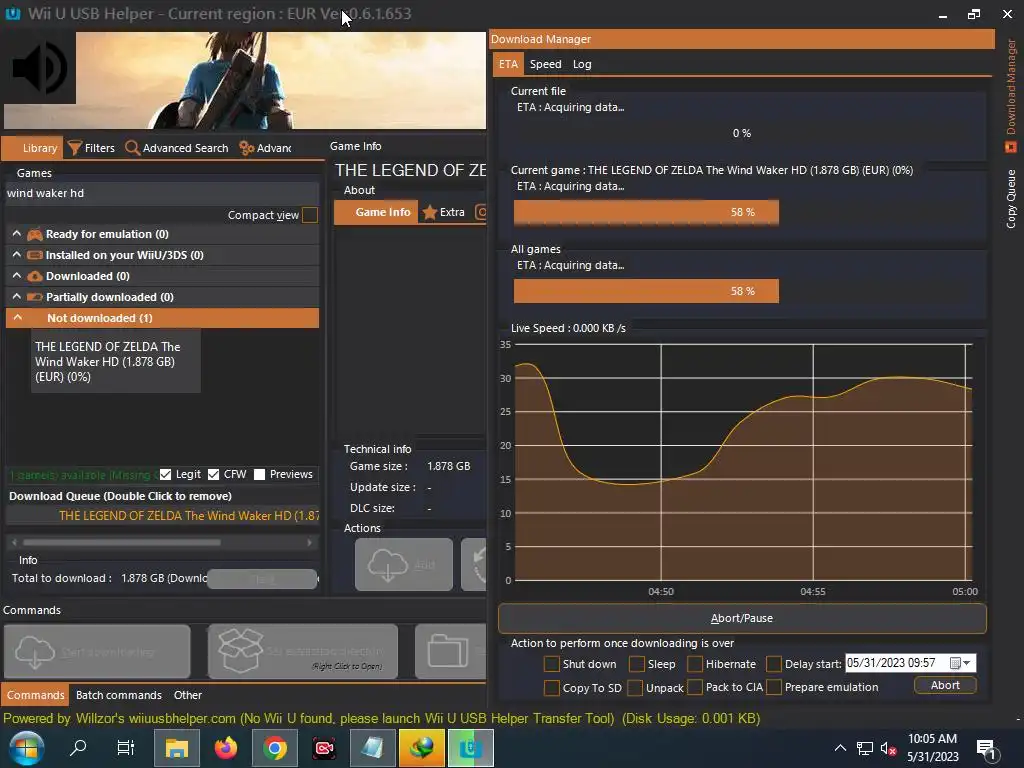Launch Chrome from the taskbar
This screenshot has width=1024, height=768.
[x=275, y=748]
